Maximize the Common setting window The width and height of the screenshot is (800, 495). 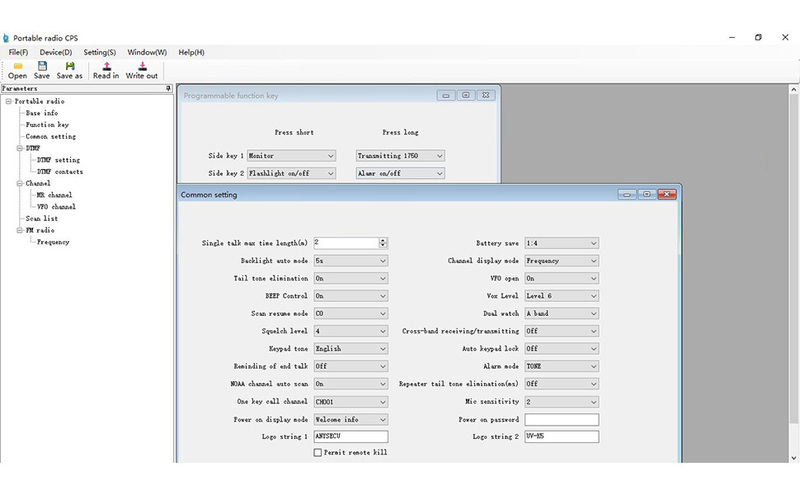coord(646,194)
